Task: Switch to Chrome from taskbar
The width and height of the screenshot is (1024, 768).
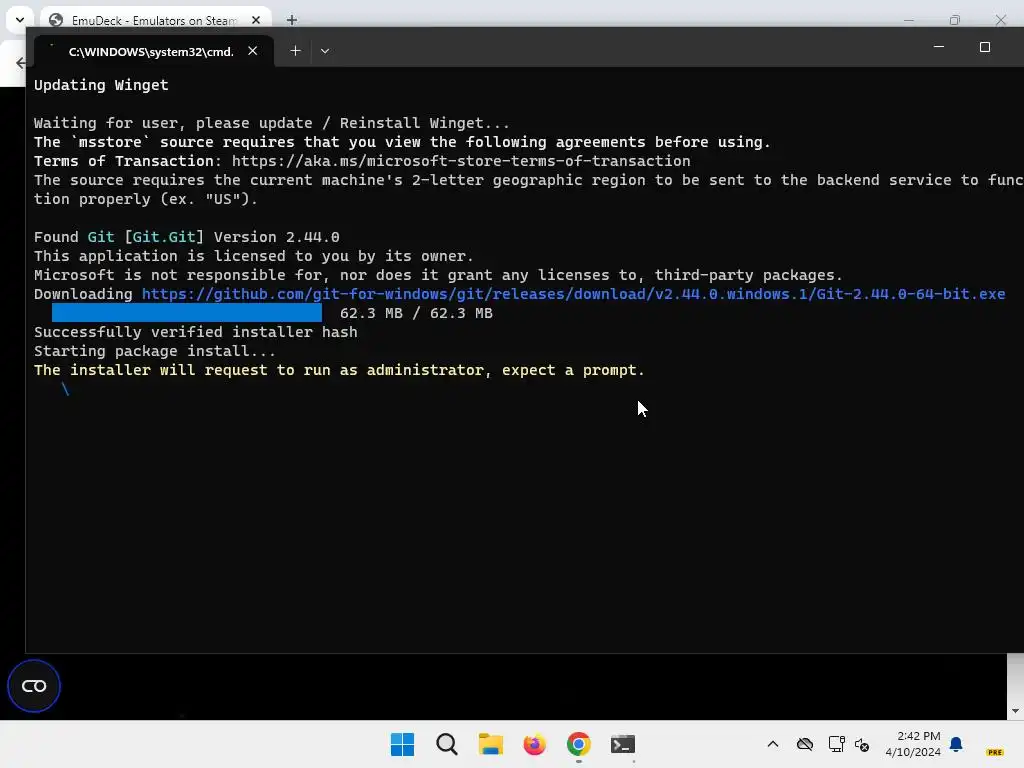Action: pyautogui.click(x=579, y=744)
